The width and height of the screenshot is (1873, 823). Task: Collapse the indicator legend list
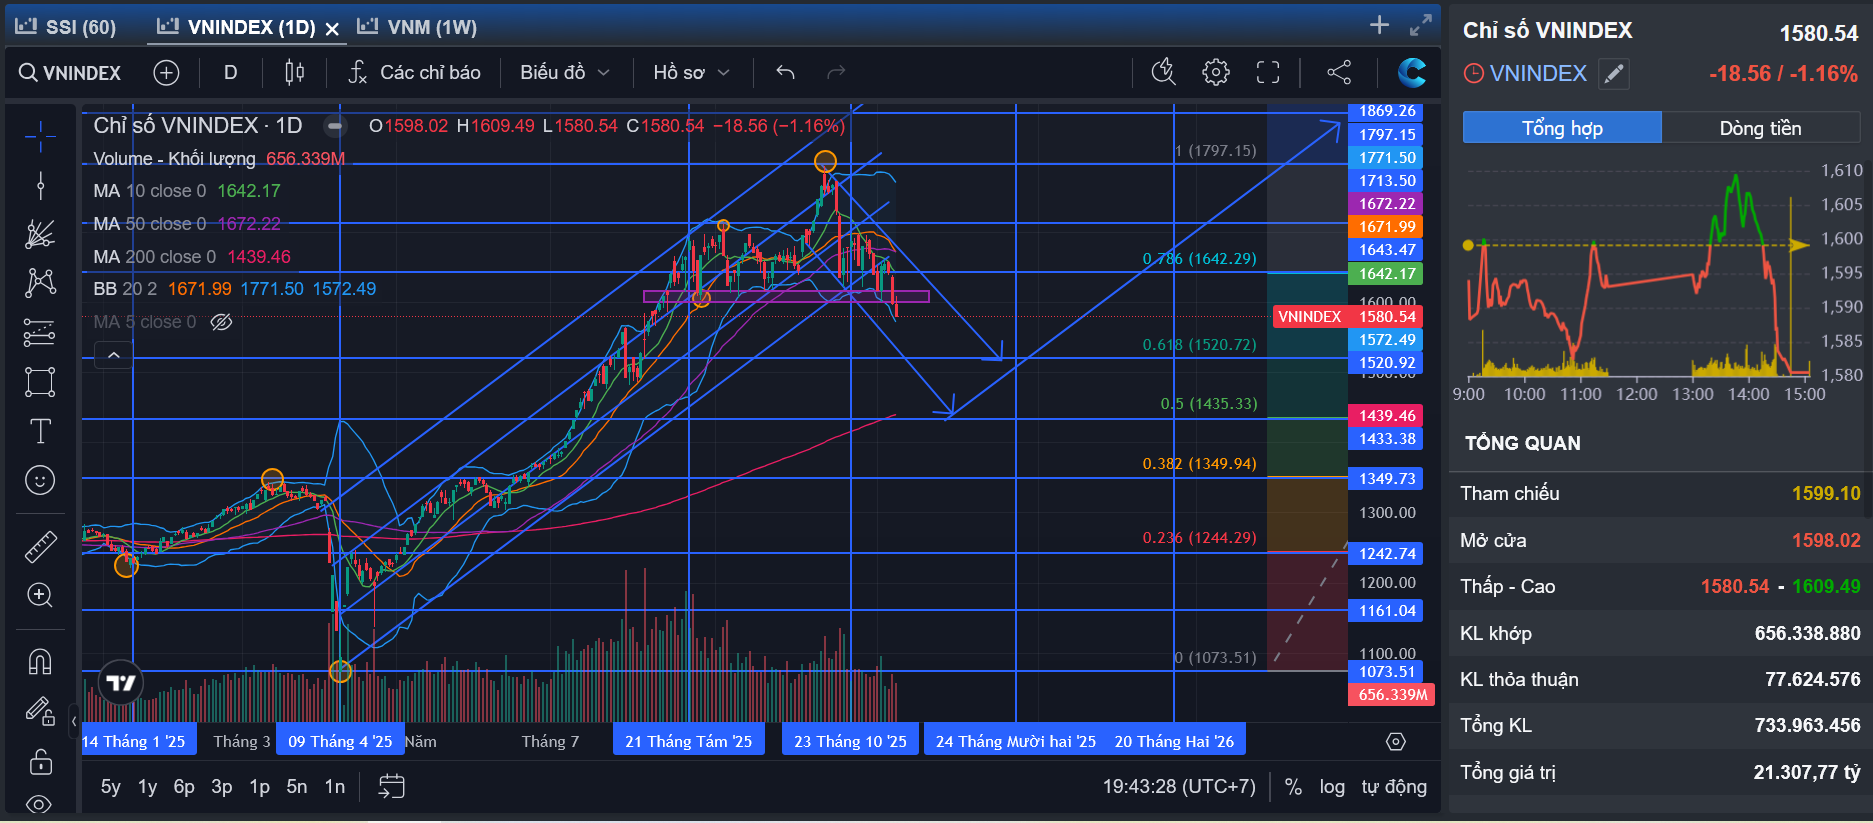tap(114, 355)
